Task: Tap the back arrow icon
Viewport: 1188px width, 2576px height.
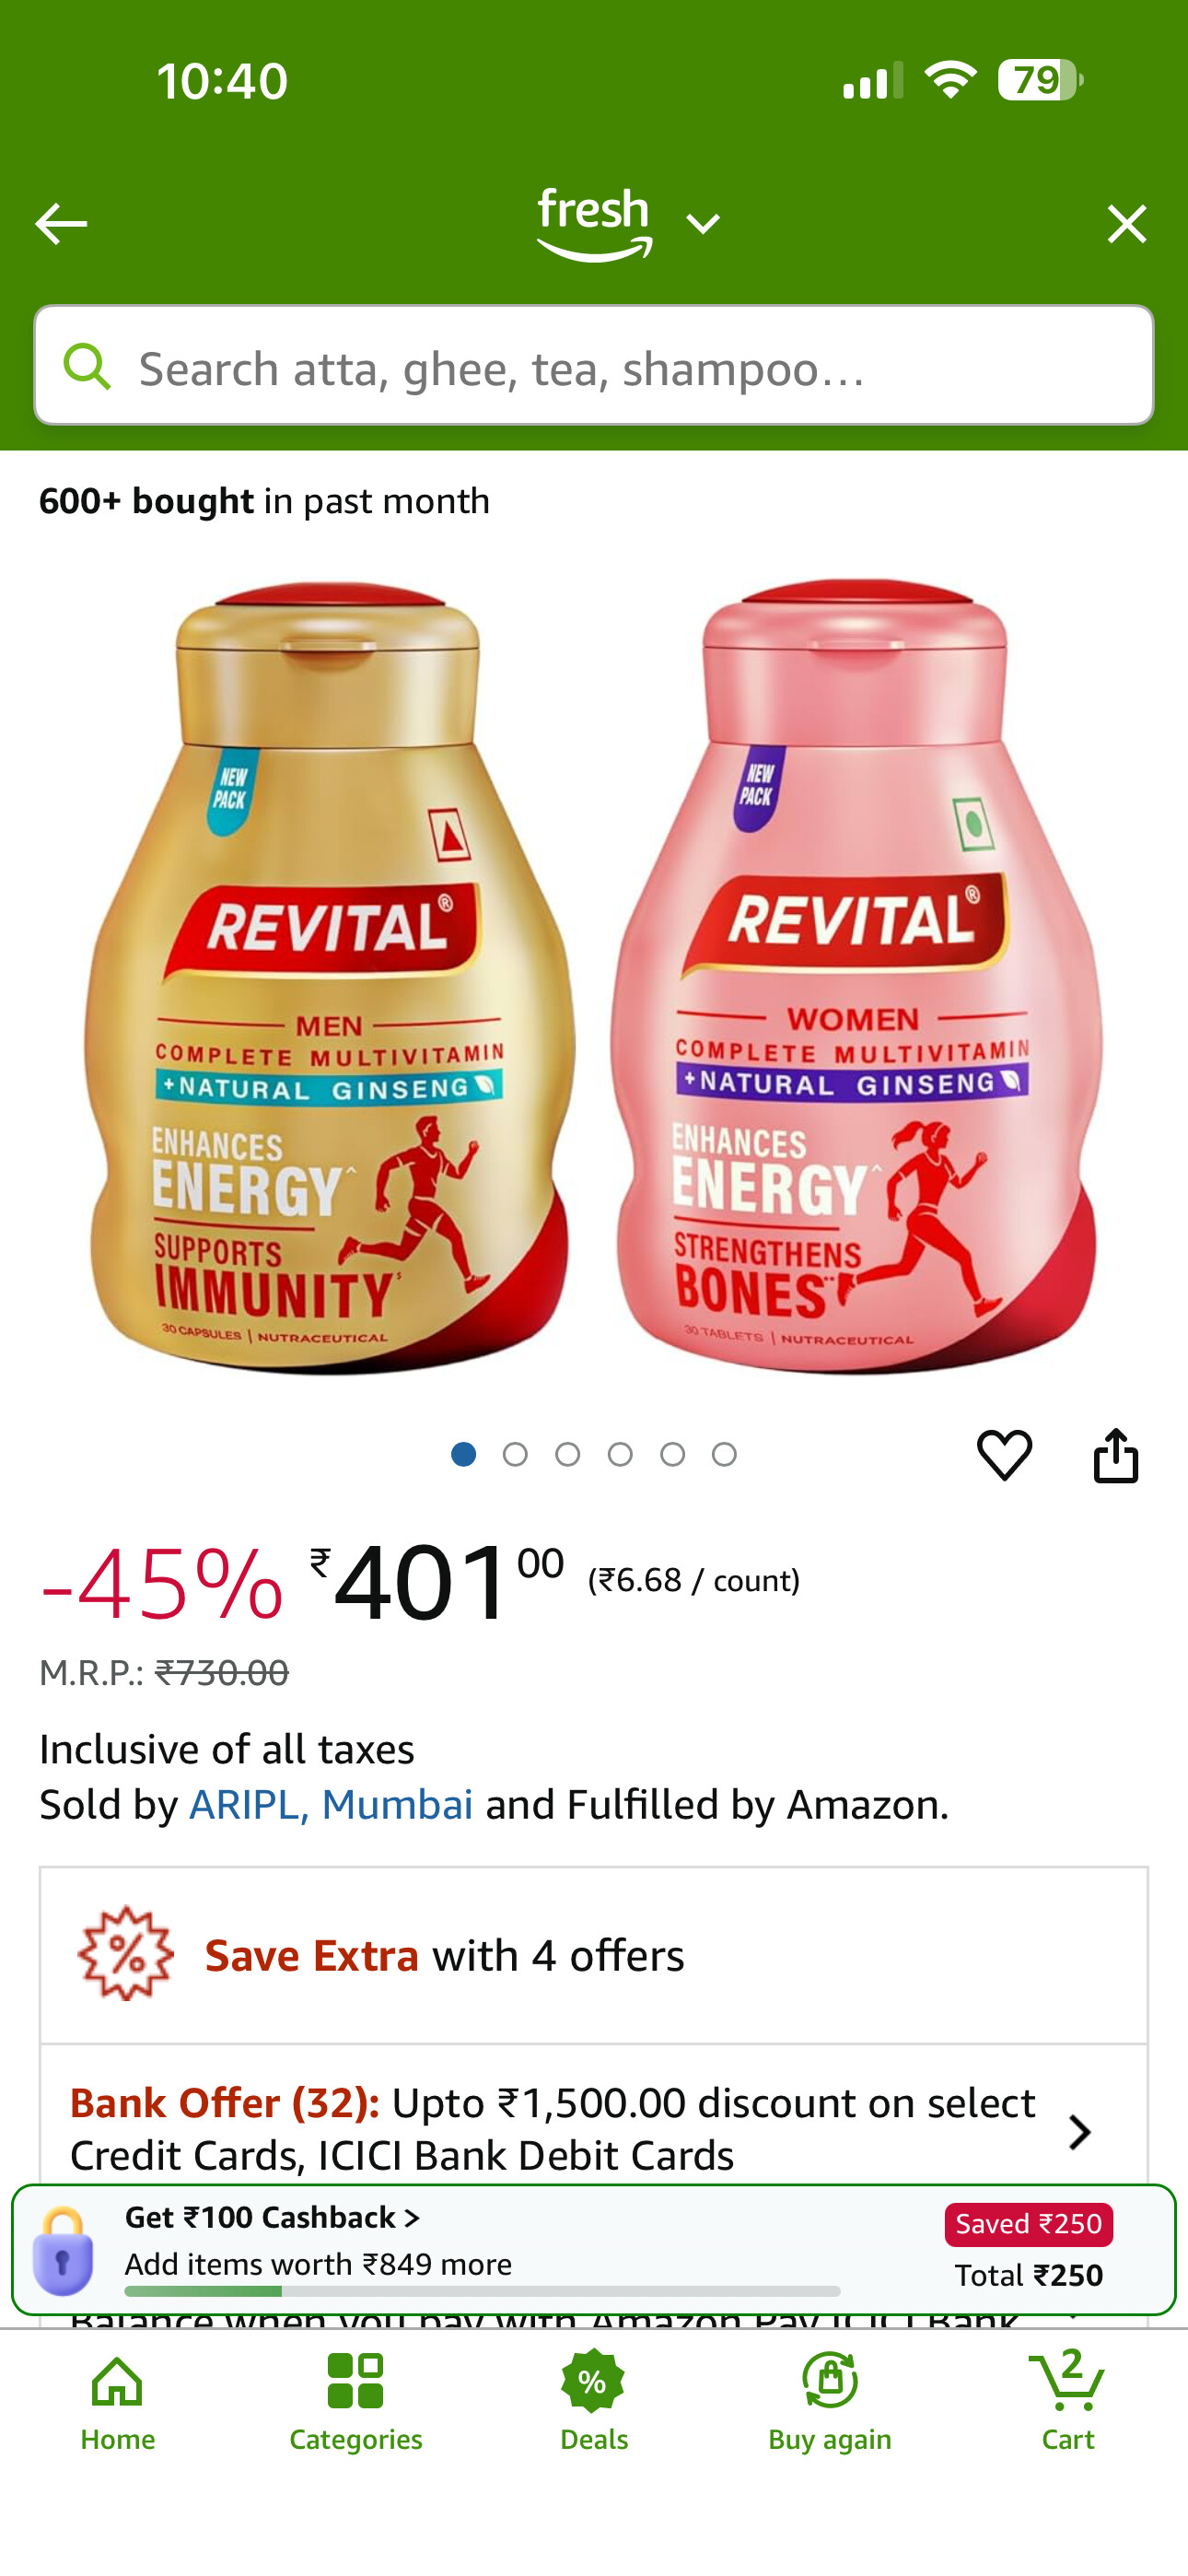Action: [x=61, y=223]
